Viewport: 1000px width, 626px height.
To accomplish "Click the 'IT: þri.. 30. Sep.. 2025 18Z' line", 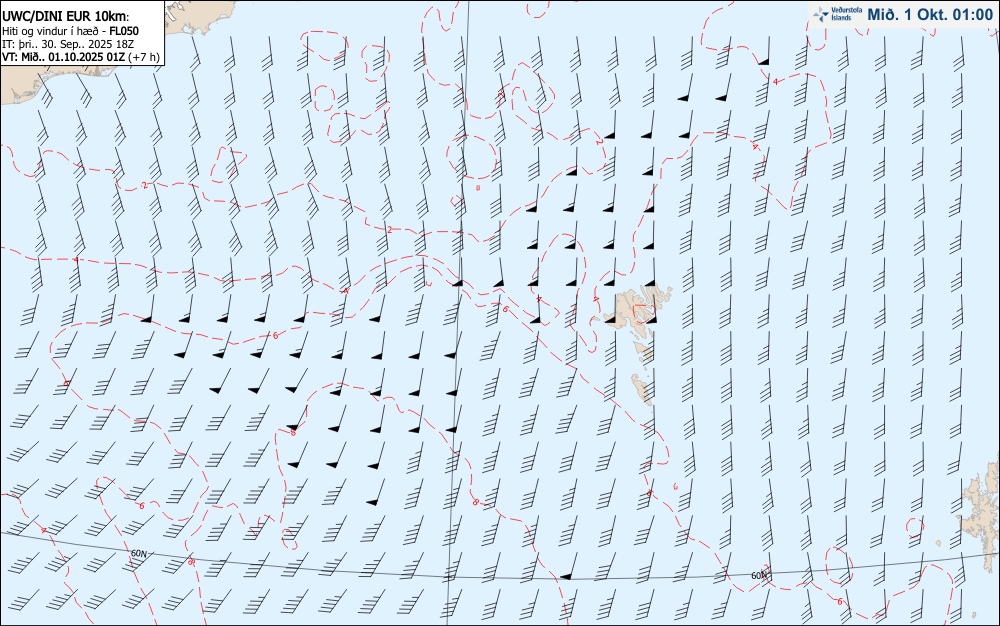I will 68,44.
